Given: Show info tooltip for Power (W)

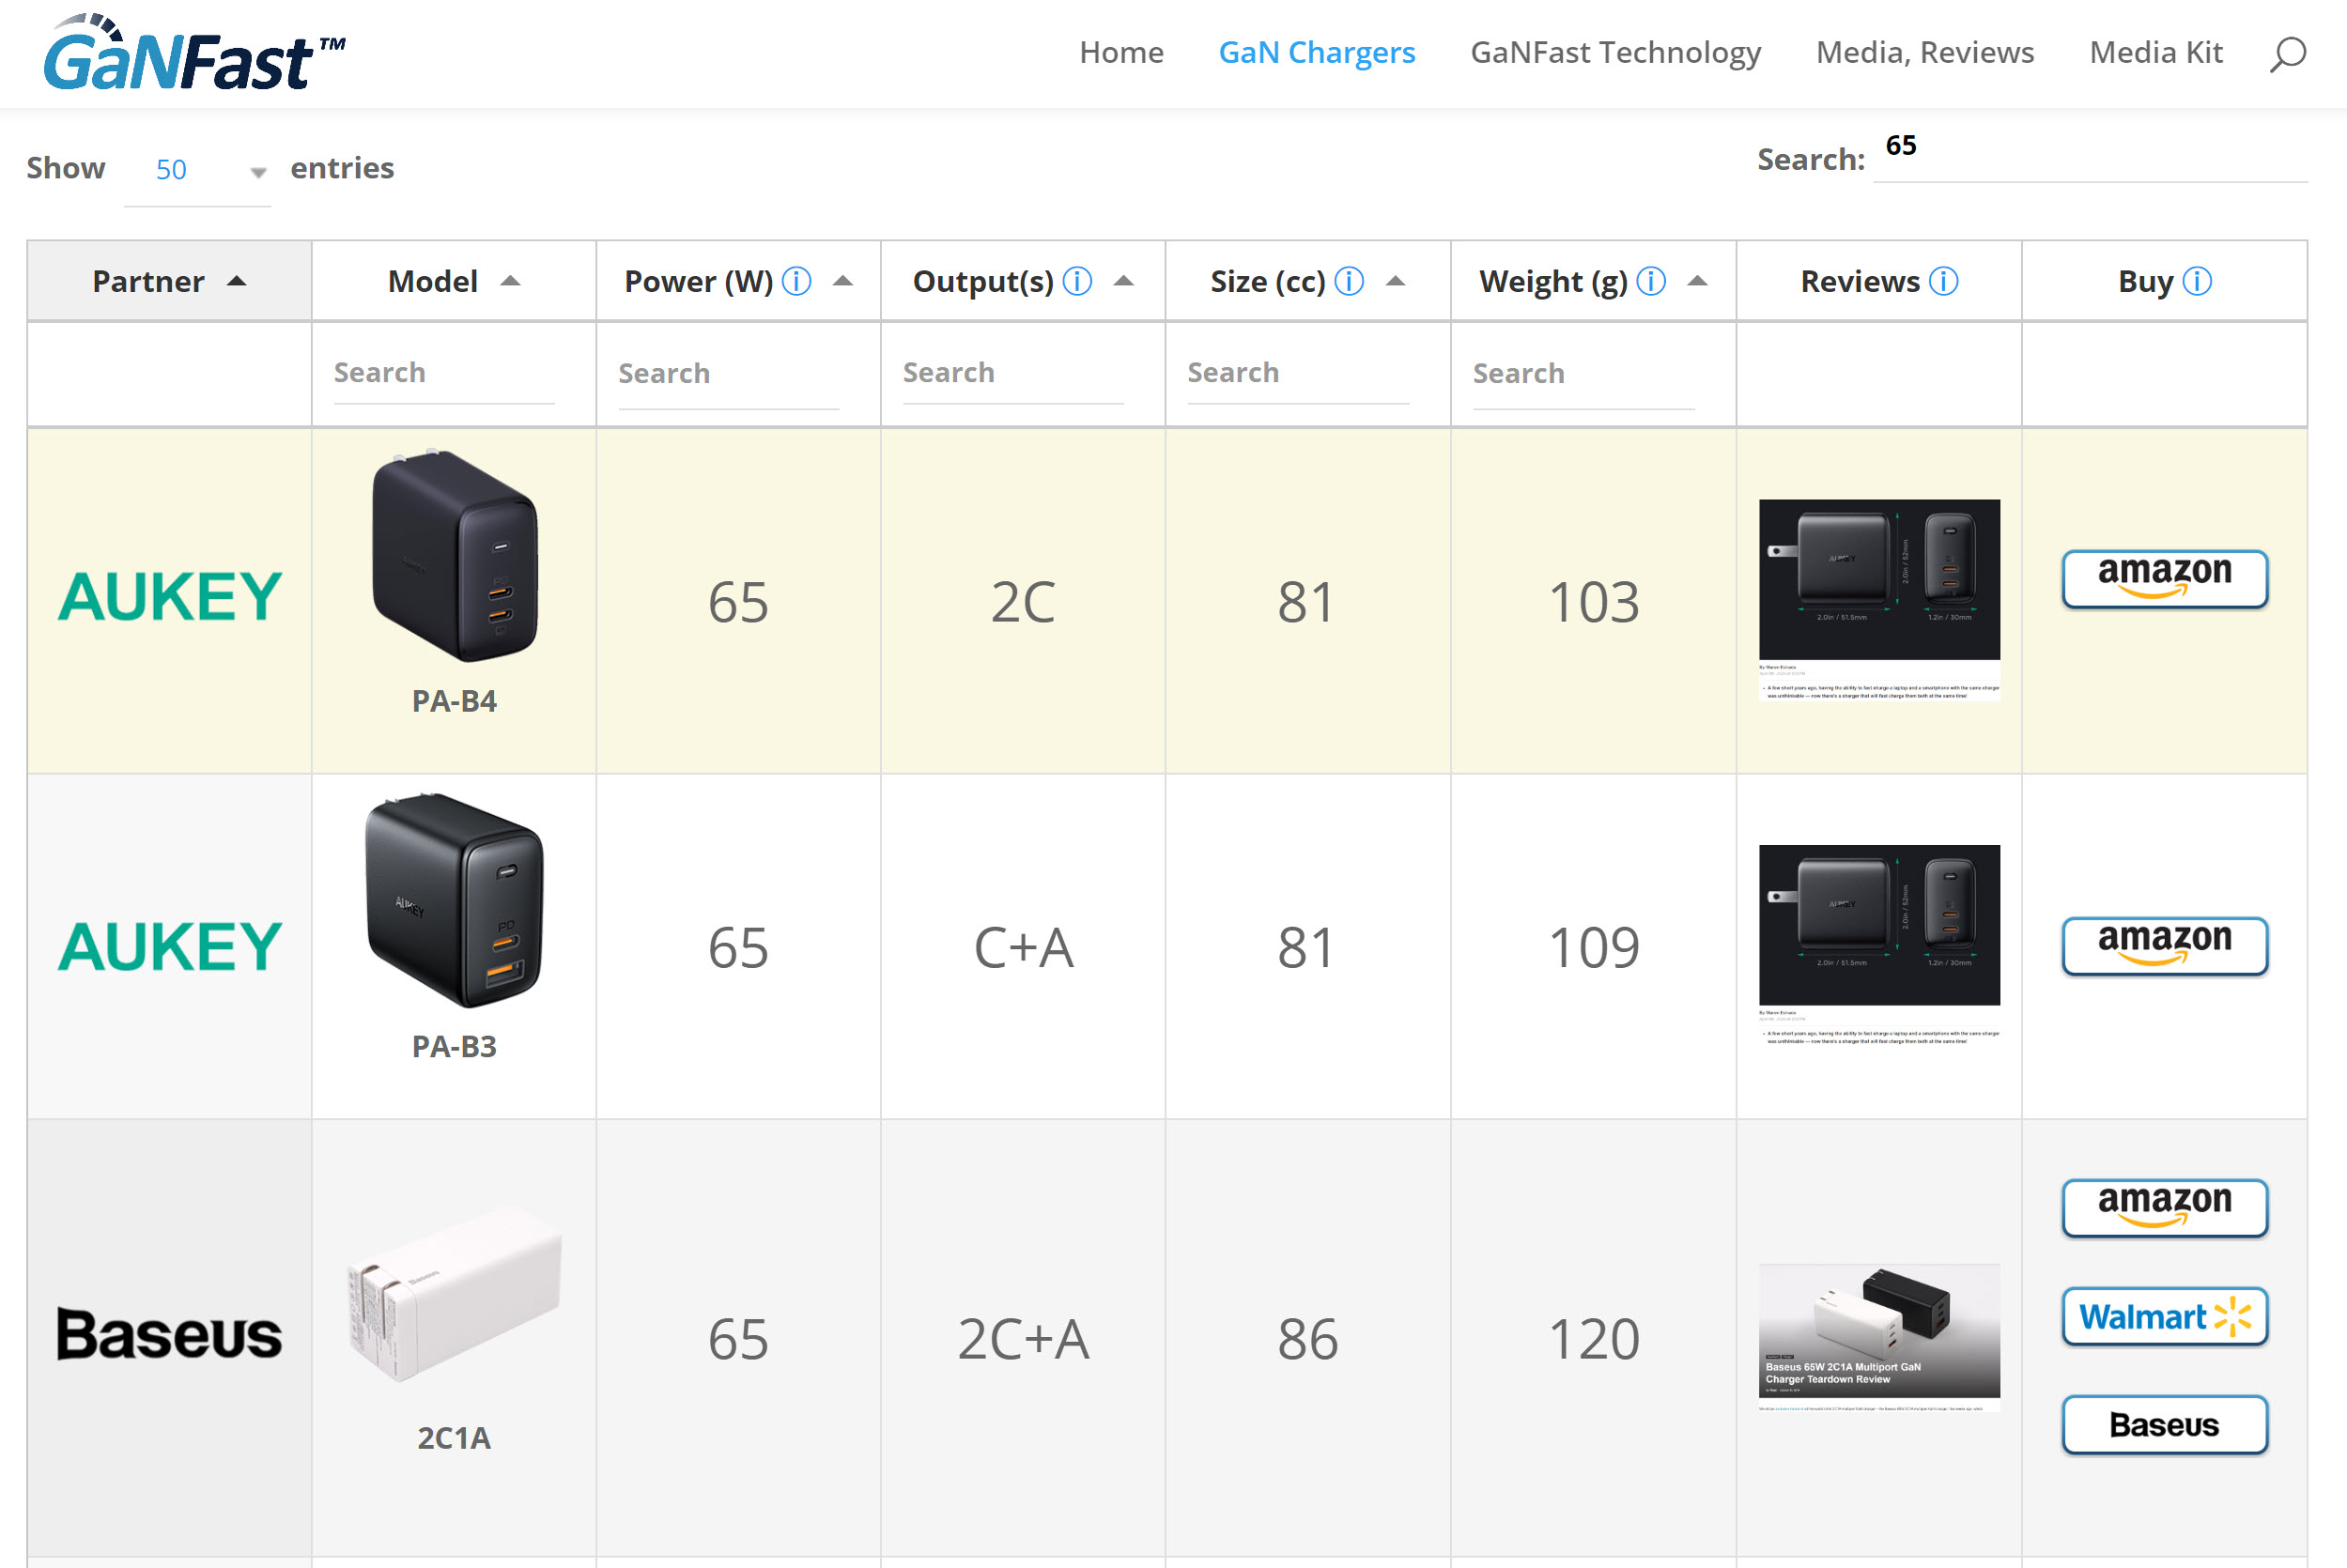Looking at the screenshot, I should [x=796, y=282].
